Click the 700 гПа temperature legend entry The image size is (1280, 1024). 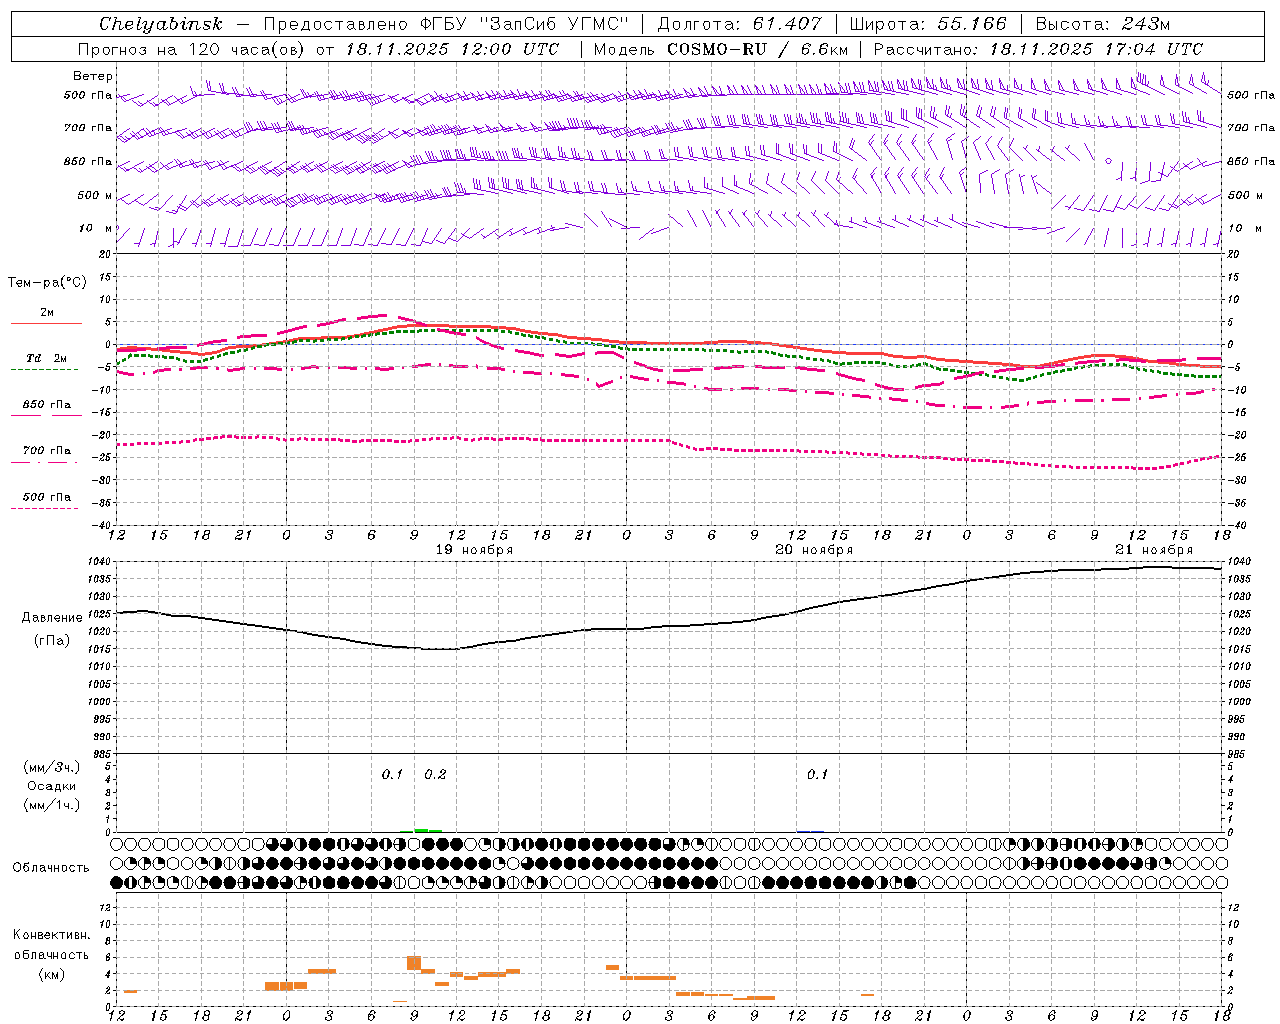coord(47,451)
